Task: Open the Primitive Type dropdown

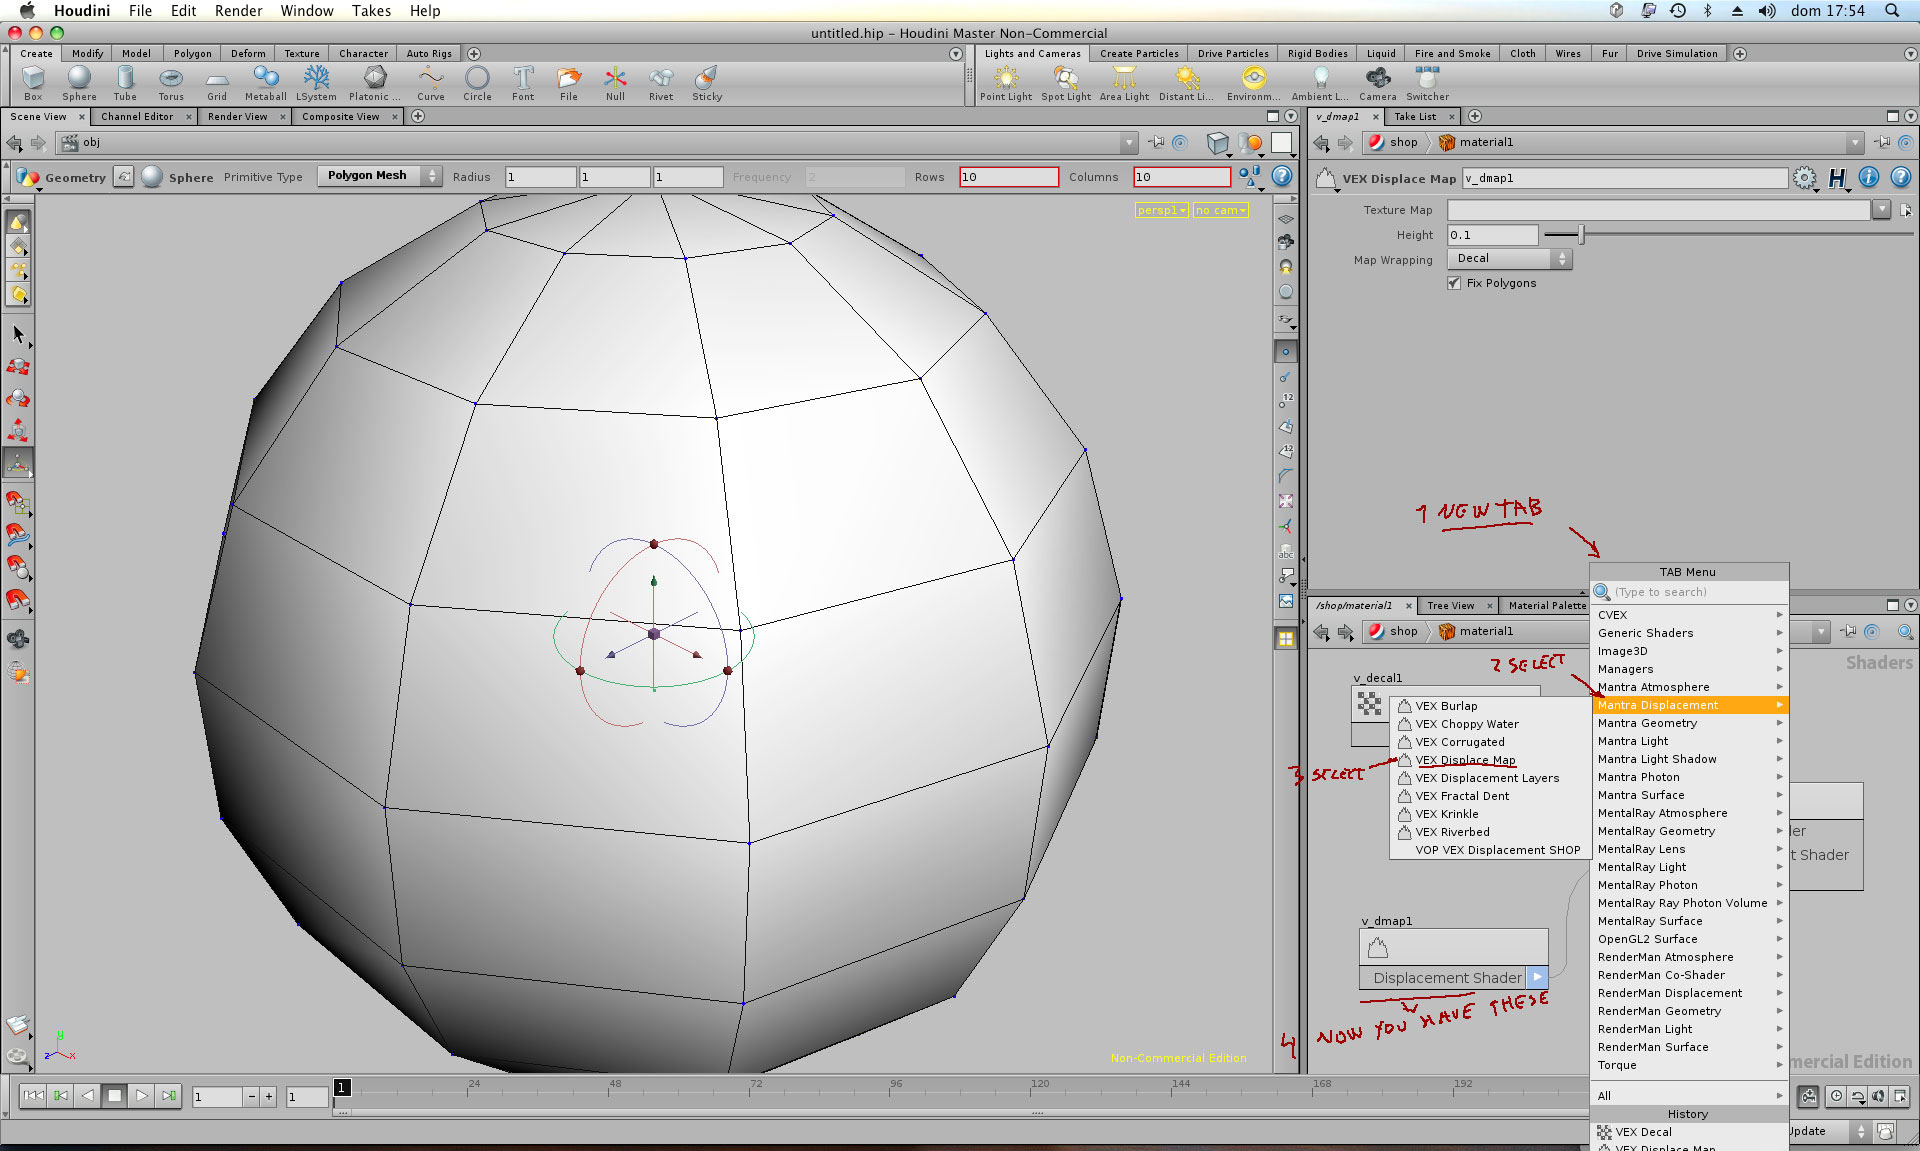Action: (x=379, y=176)
